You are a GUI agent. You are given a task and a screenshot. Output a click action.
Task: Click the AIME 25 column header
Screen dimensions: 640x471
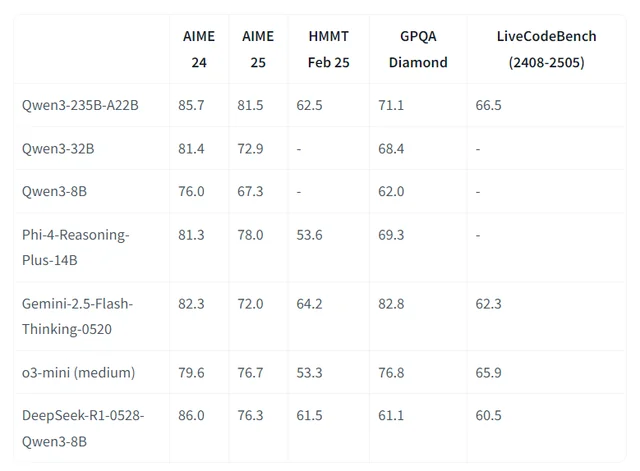coord(258,49)
